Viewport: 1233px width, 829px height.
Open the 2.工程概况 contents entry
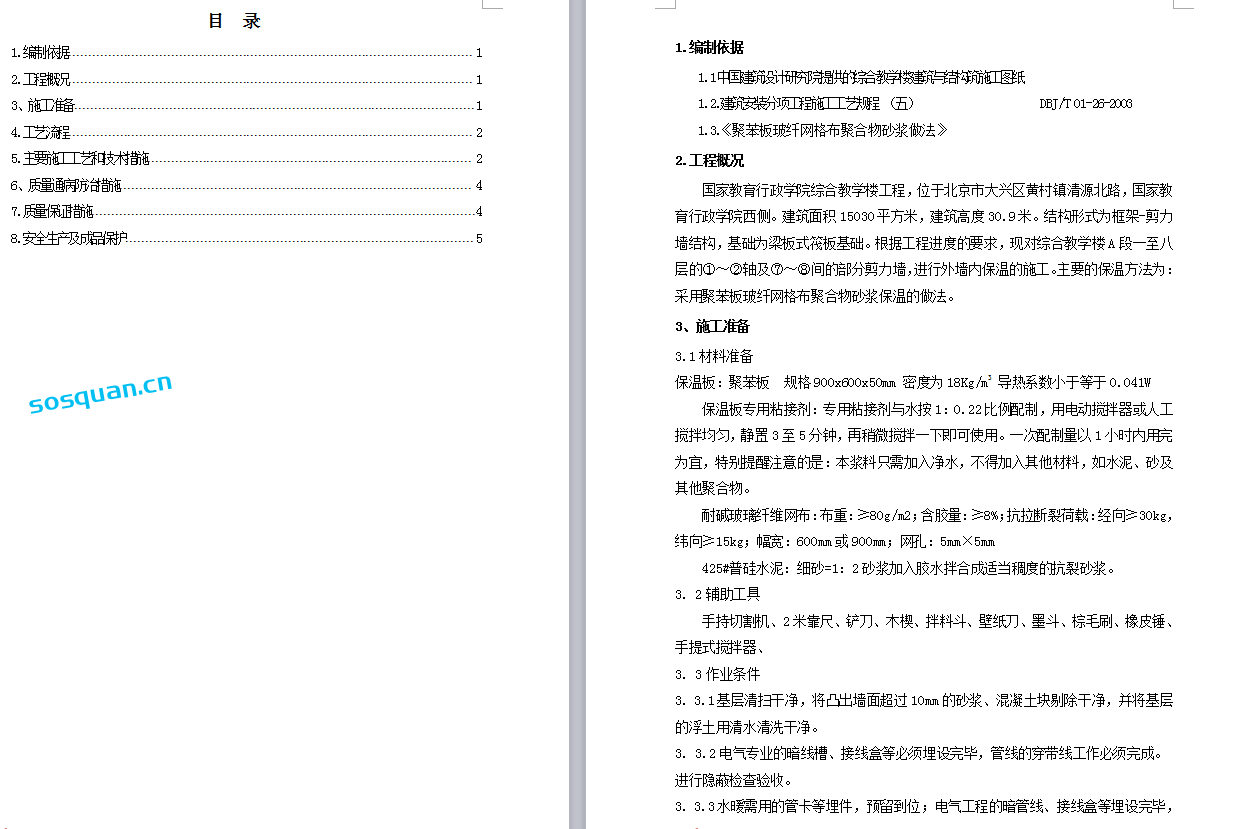(41, 80)
